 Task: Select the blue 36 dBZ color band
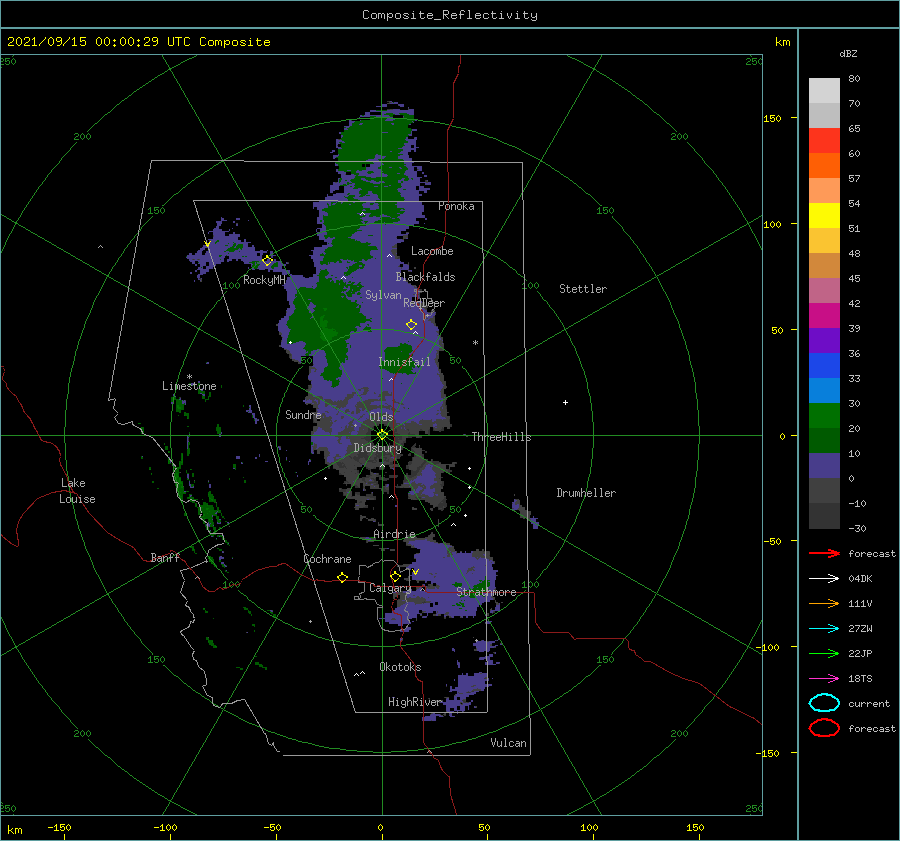824,365
